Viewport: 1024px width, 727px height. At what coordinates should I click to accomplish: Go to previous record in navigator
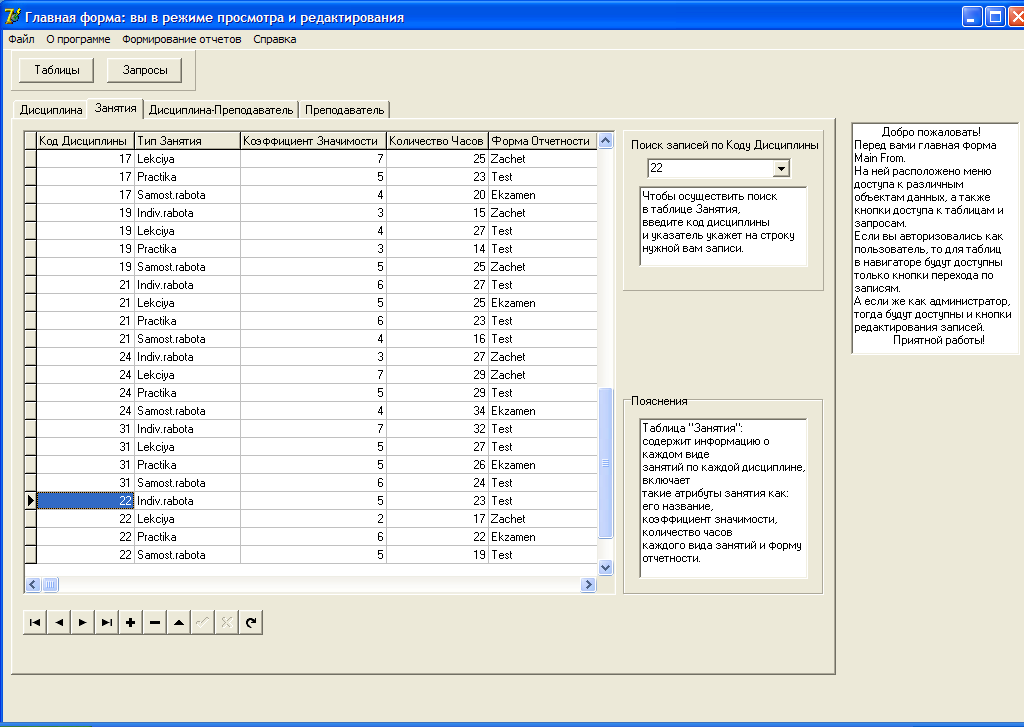click(x=59, y=622)
